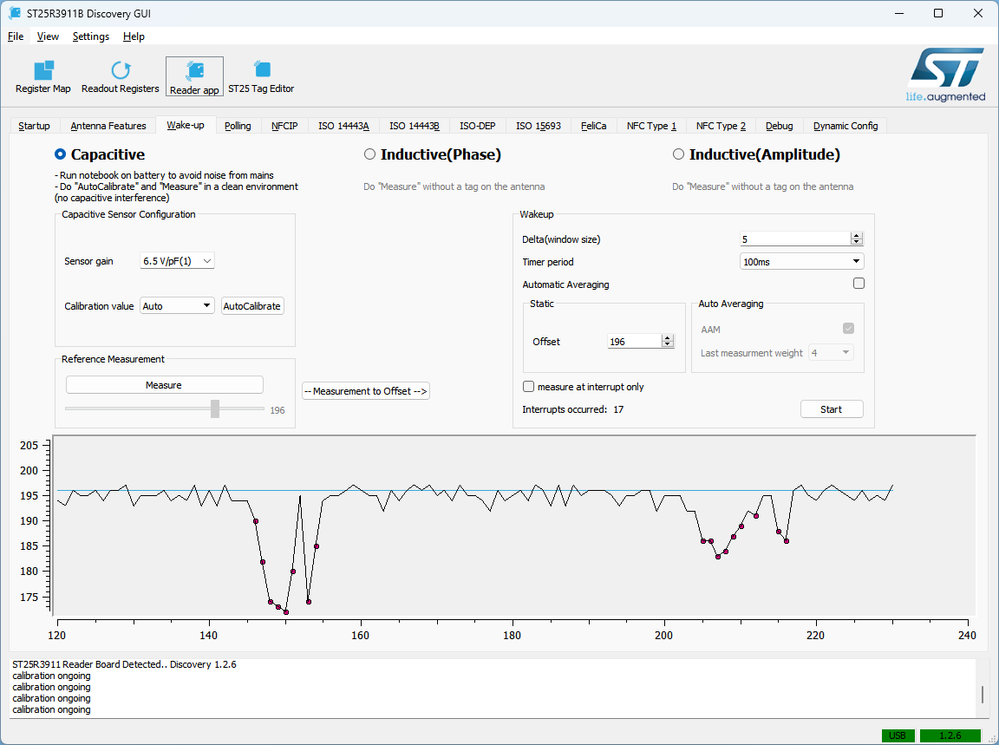999x745 pixels.
Task: Switch to the Debug tab
Action: [779, 126]
